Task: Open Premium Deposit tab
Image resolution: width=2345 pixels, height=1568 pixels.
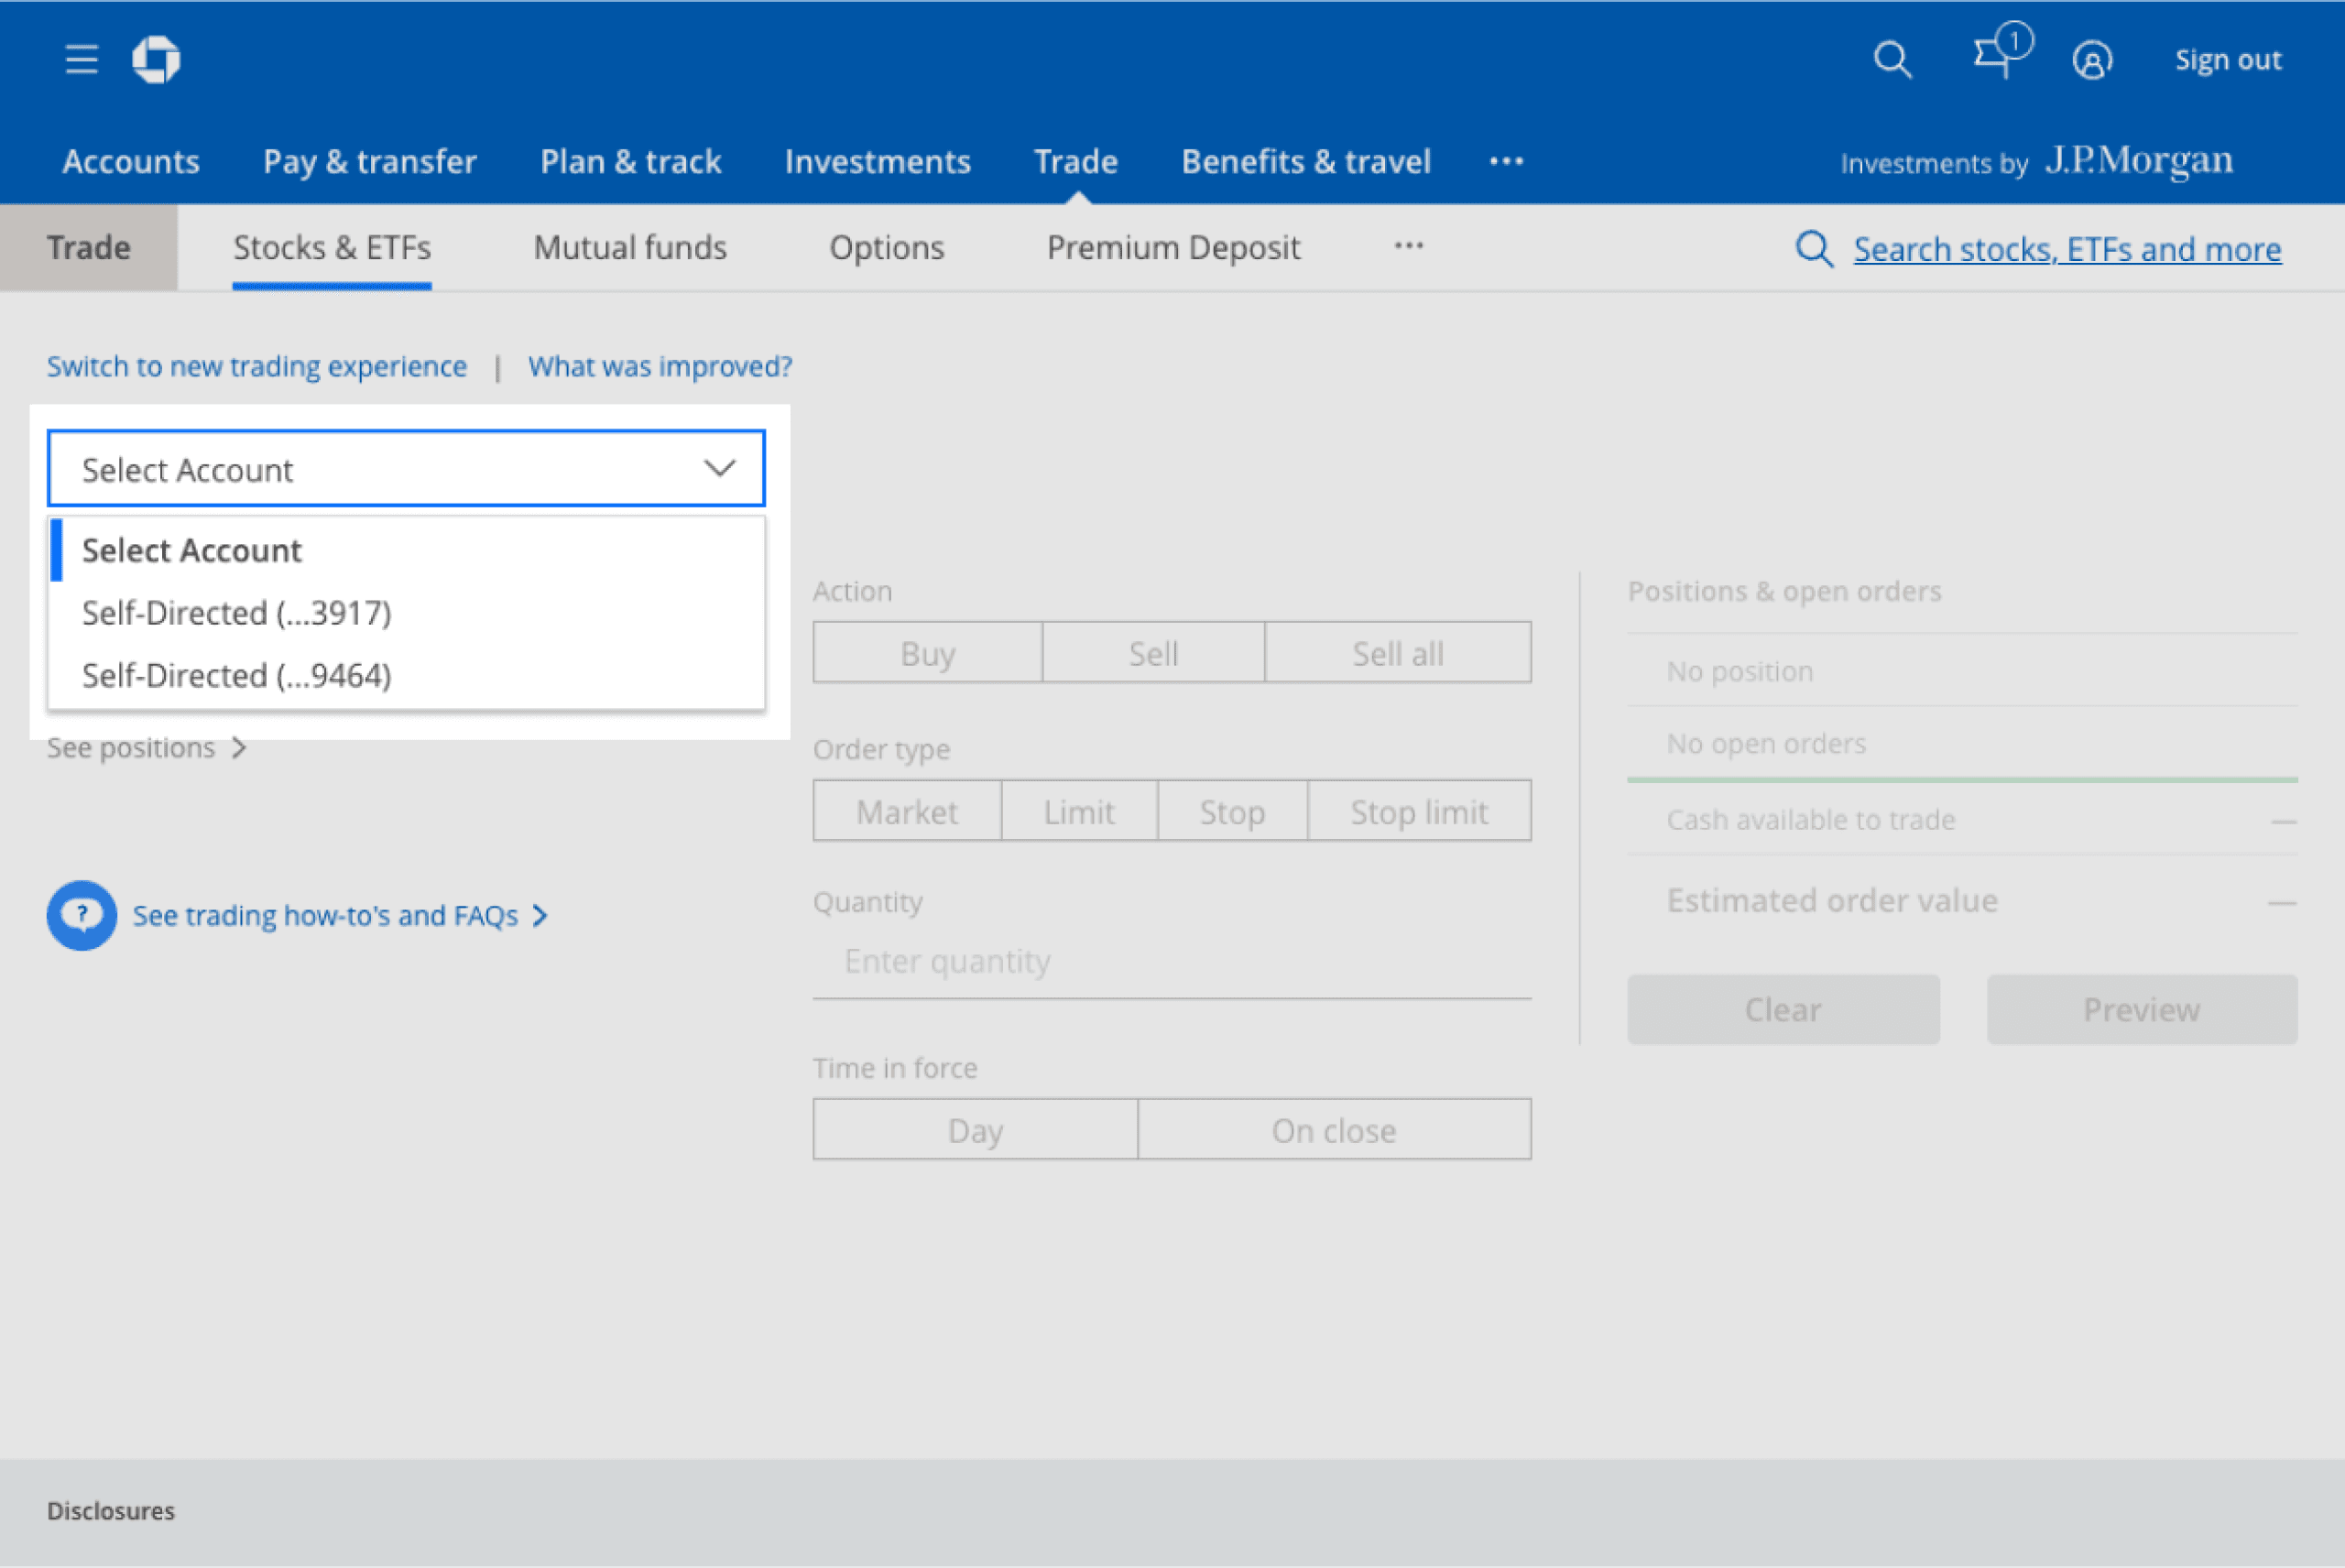Action: click(1174, 248)
